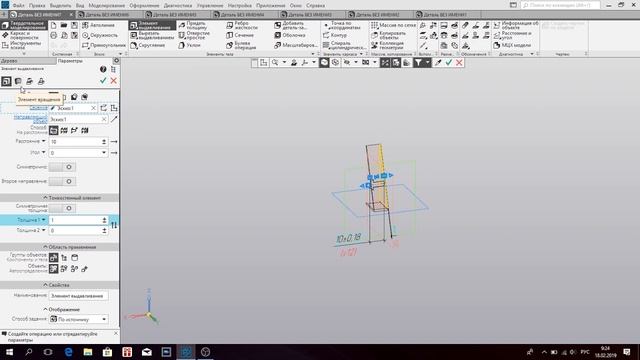Open the Windows Start menu

coord(9,352)
